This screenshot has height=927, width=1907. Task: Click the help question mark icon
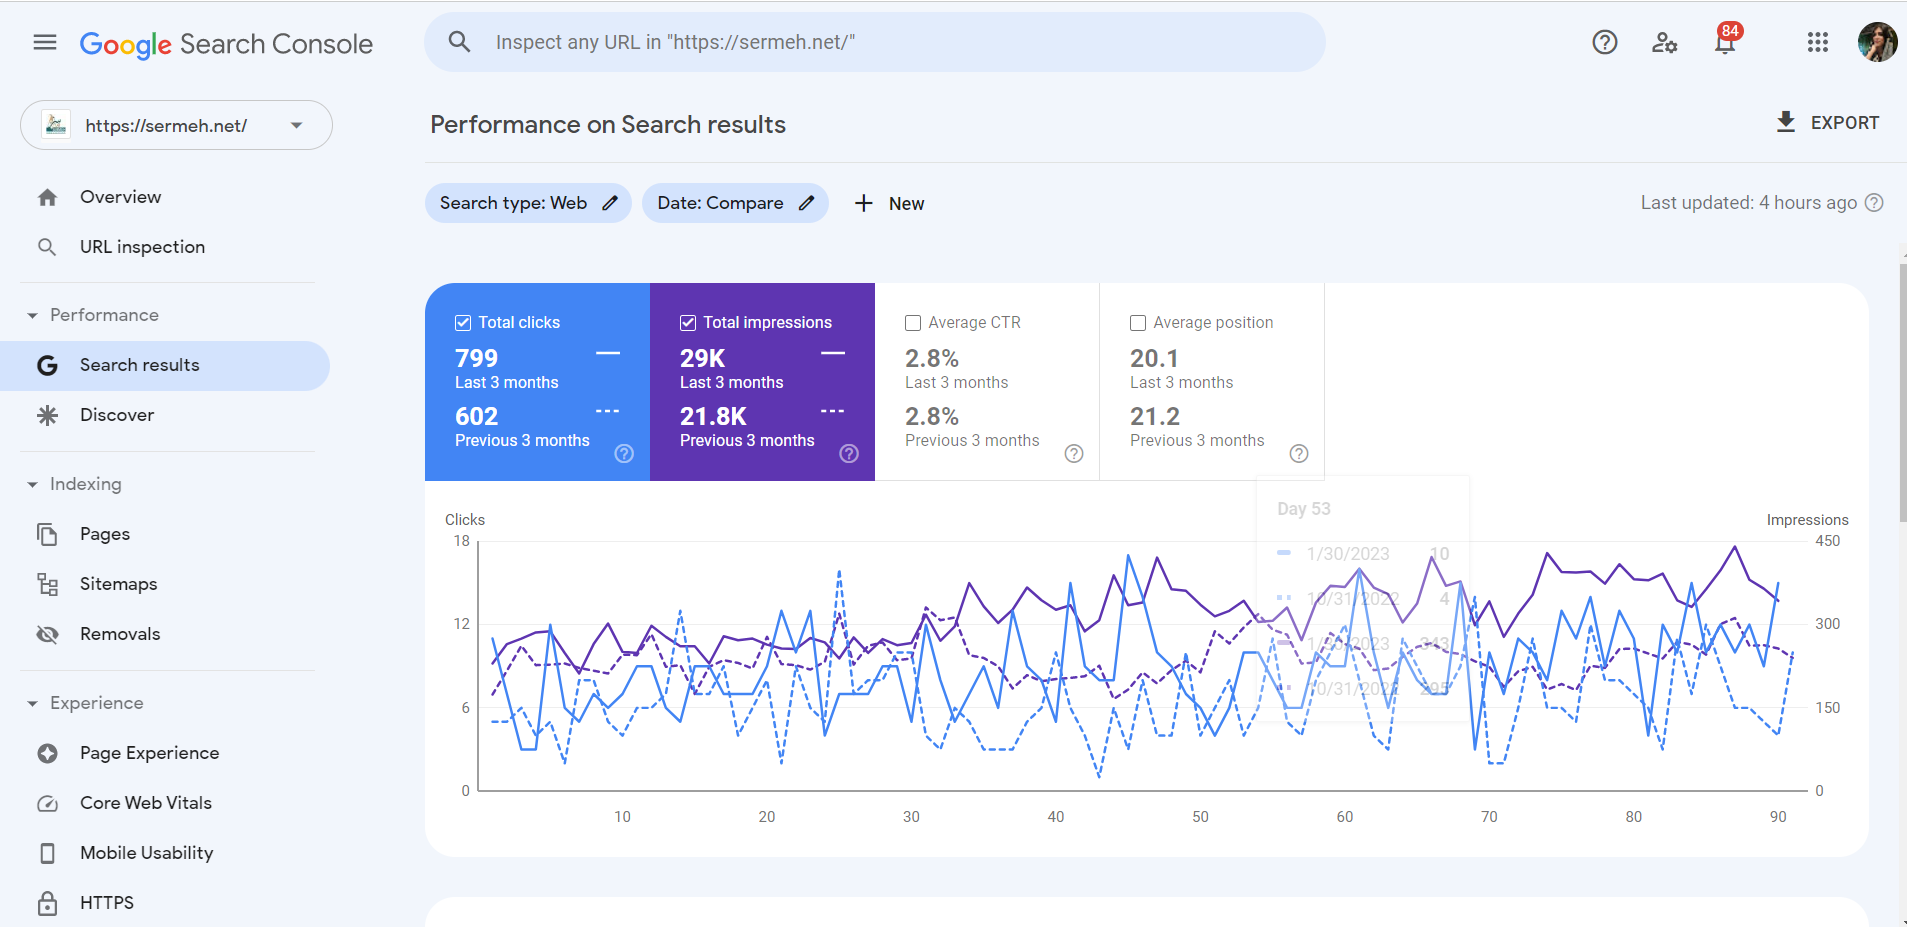click(1604, 42)
